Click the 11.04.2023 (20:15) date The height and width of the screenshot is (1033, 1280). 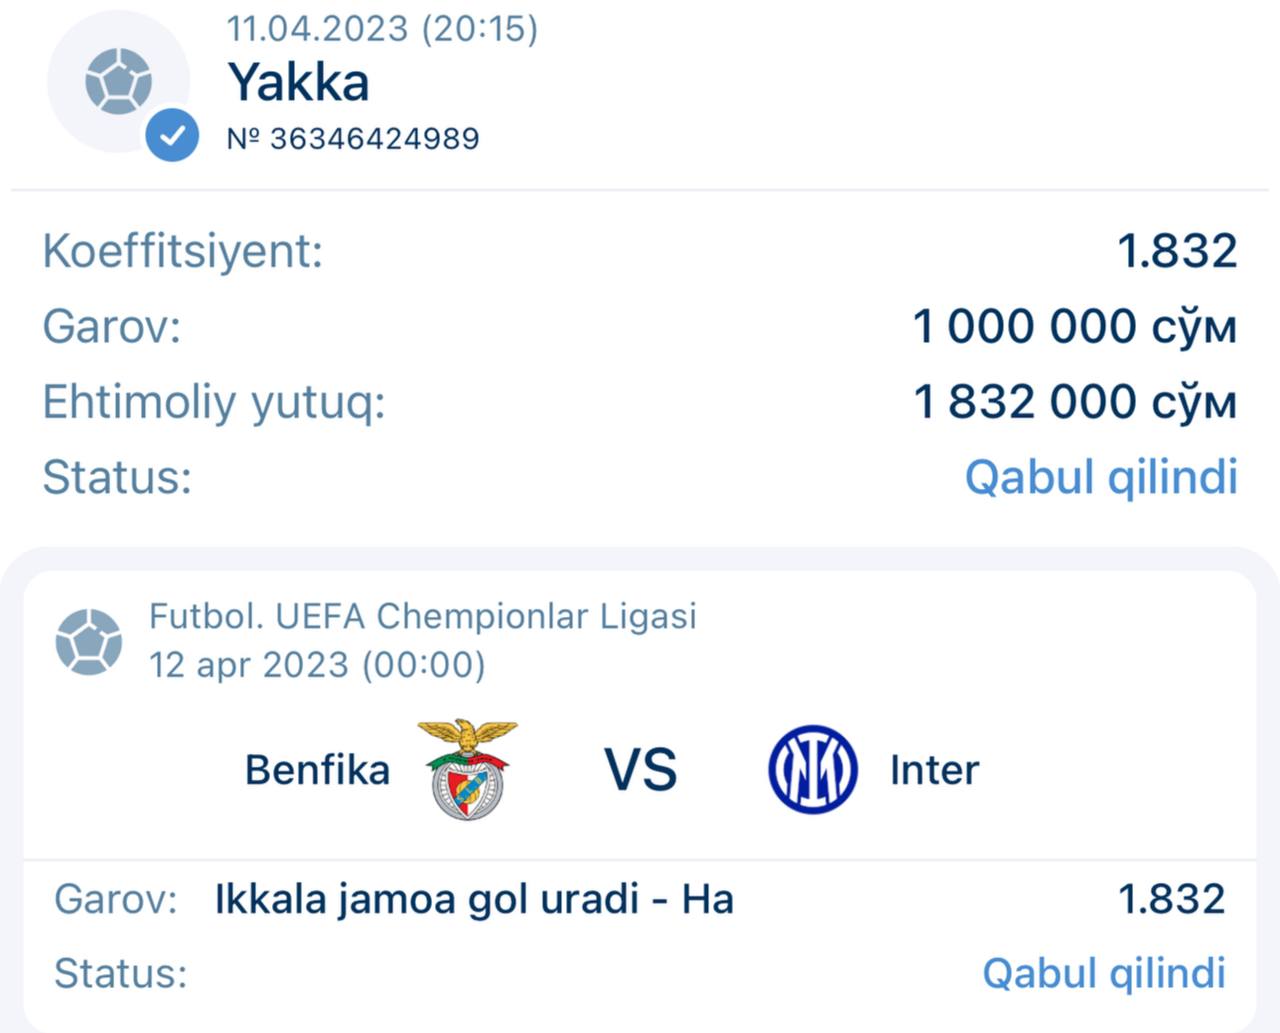click(382, 28)
